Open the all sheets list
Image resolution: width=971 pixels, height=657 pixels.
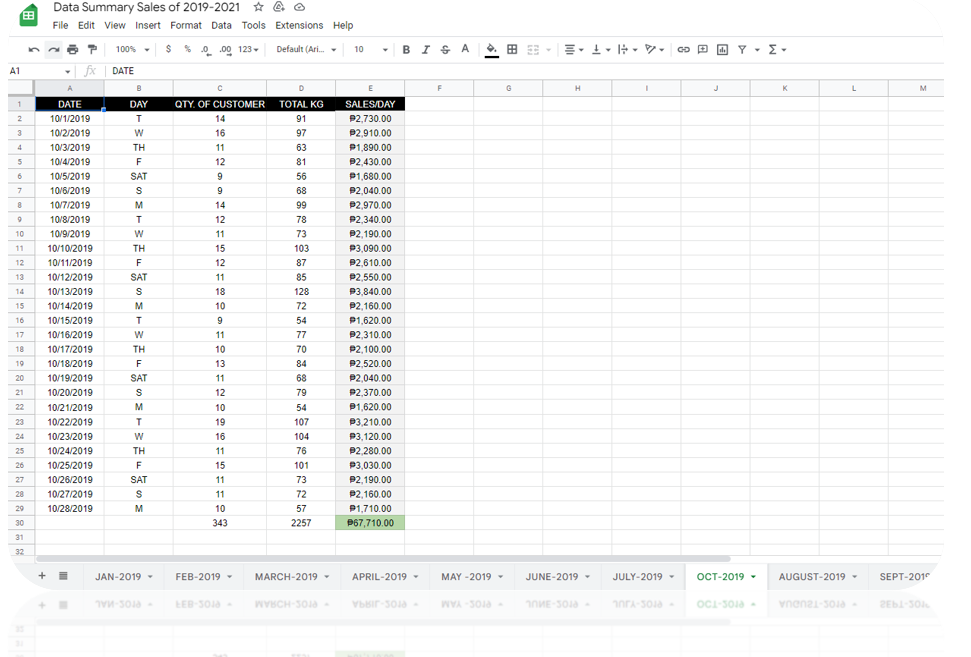pos(63,576)
